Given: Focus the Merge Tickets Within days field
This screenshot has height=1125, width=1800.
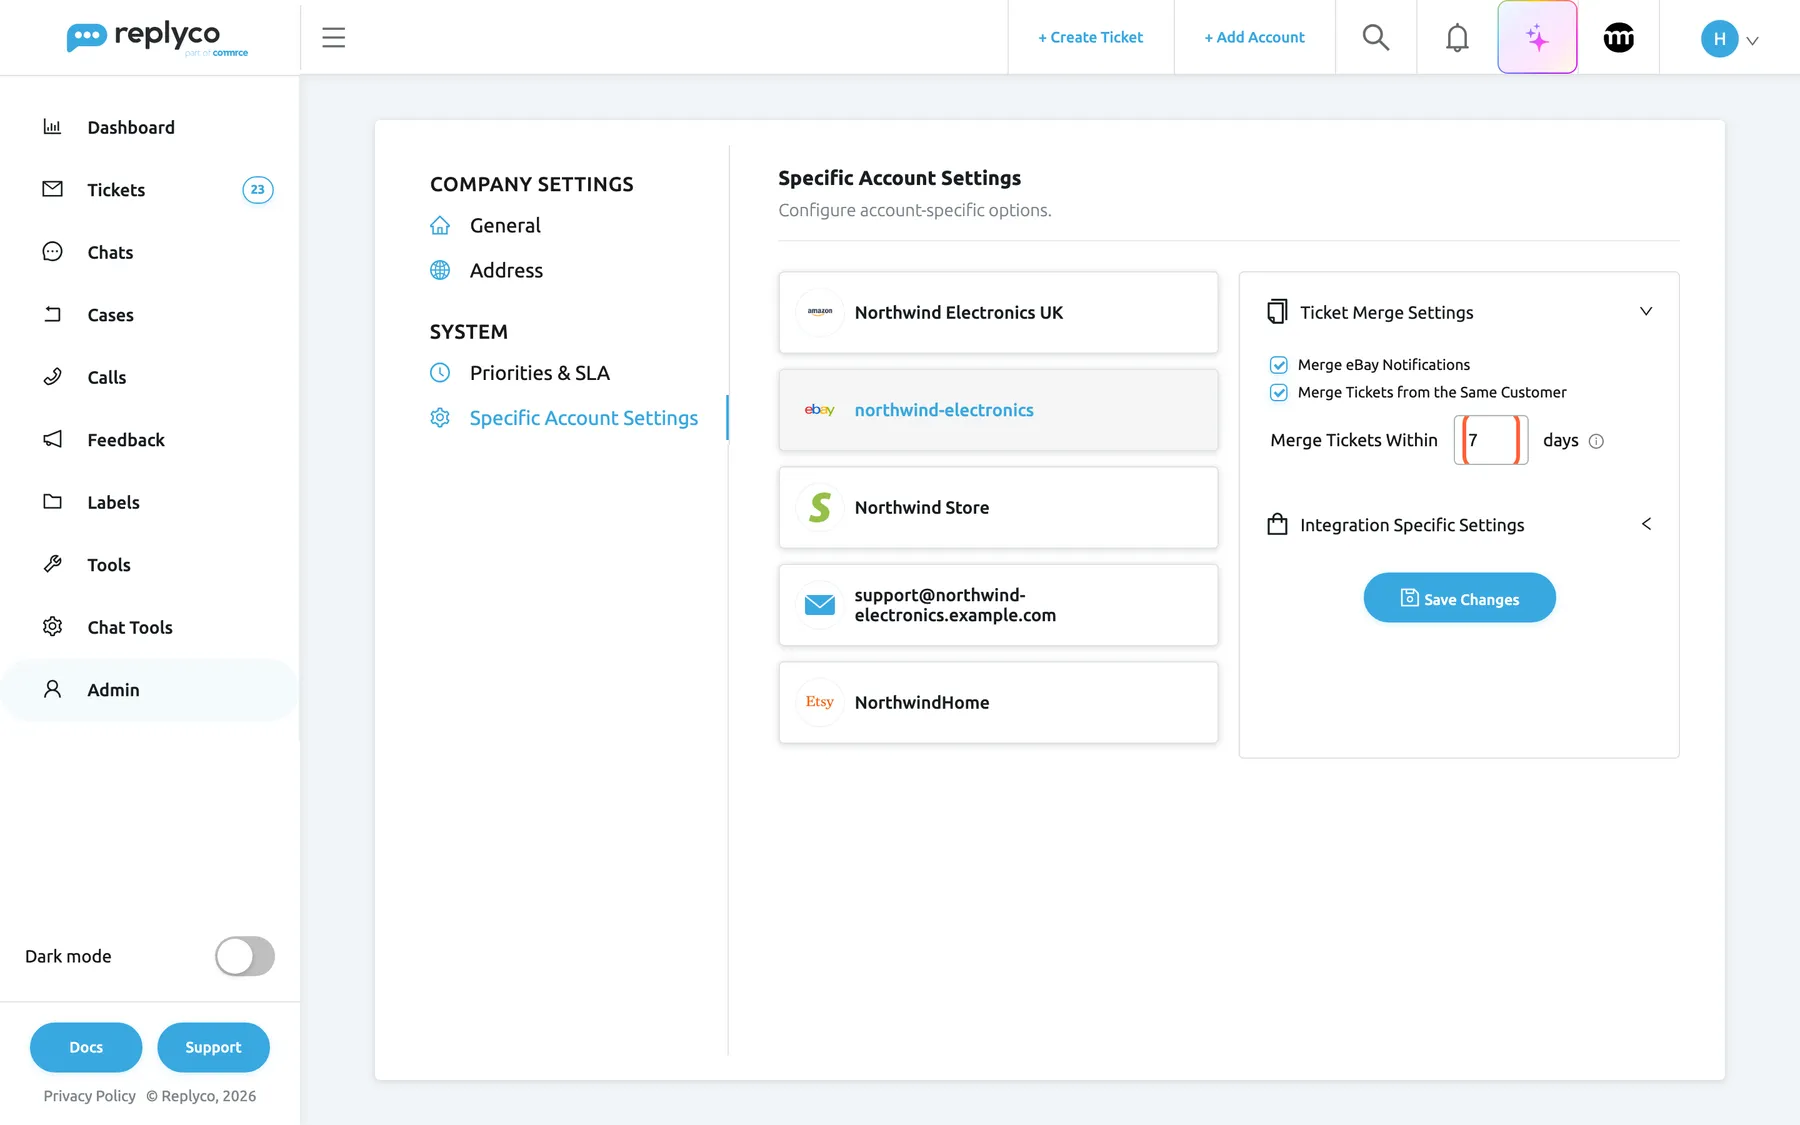Looking at the screenshot, I should (x=1490, y=440).
